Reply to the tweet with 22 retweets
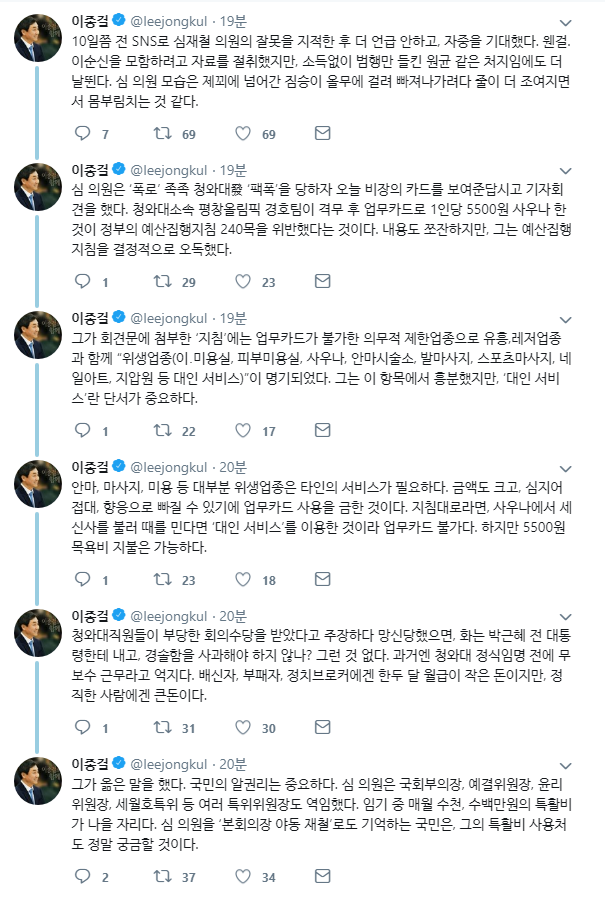This screenshot has width=605, height=898. 84,431
